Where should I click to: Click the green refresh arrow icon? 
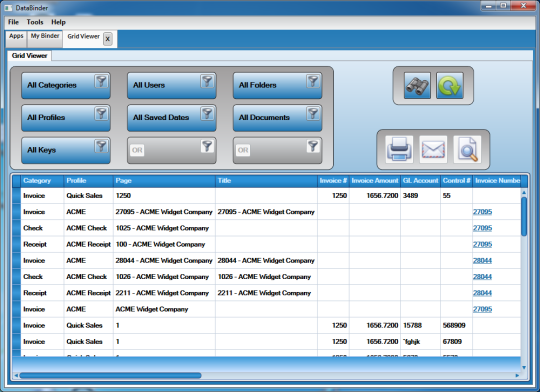click(x=450, y=85)
